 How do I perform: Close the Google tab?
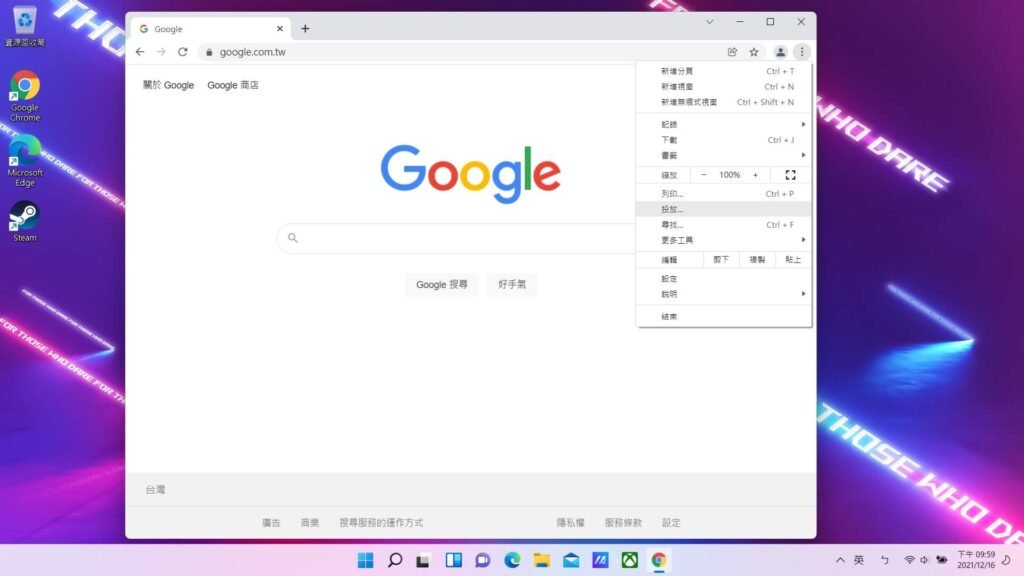[280, 29]
